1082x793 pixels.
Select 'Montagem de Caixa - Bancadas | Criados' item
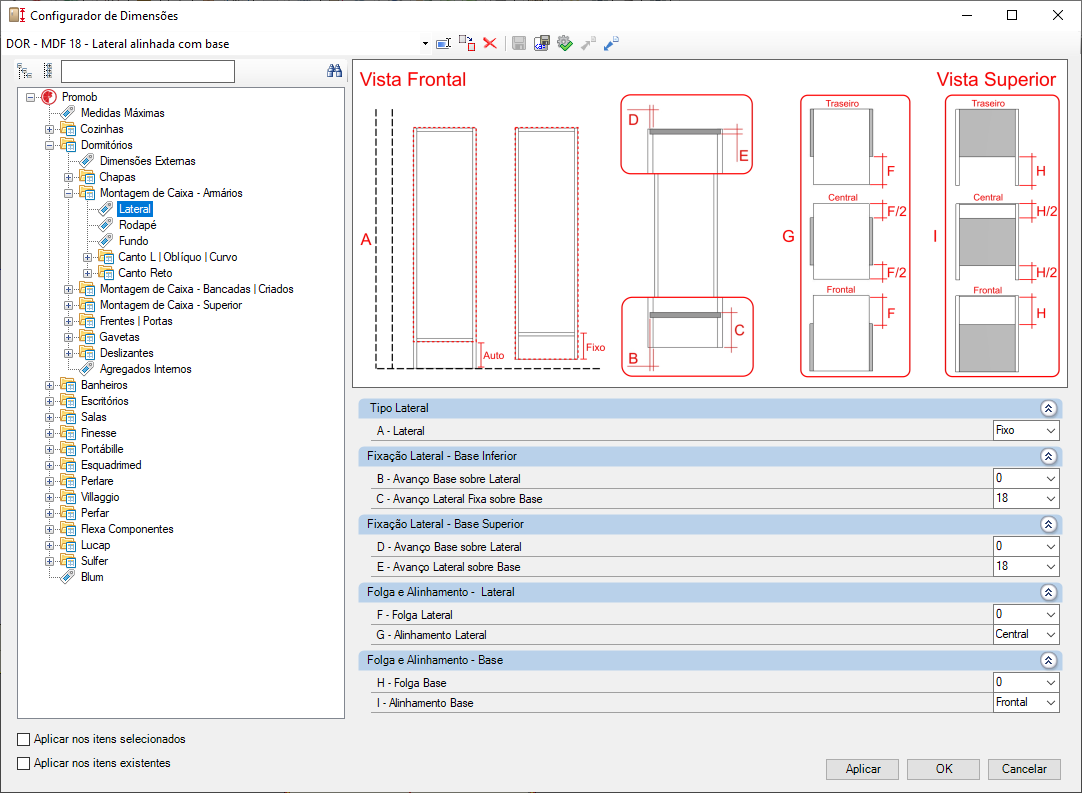[x=197, y=289]
